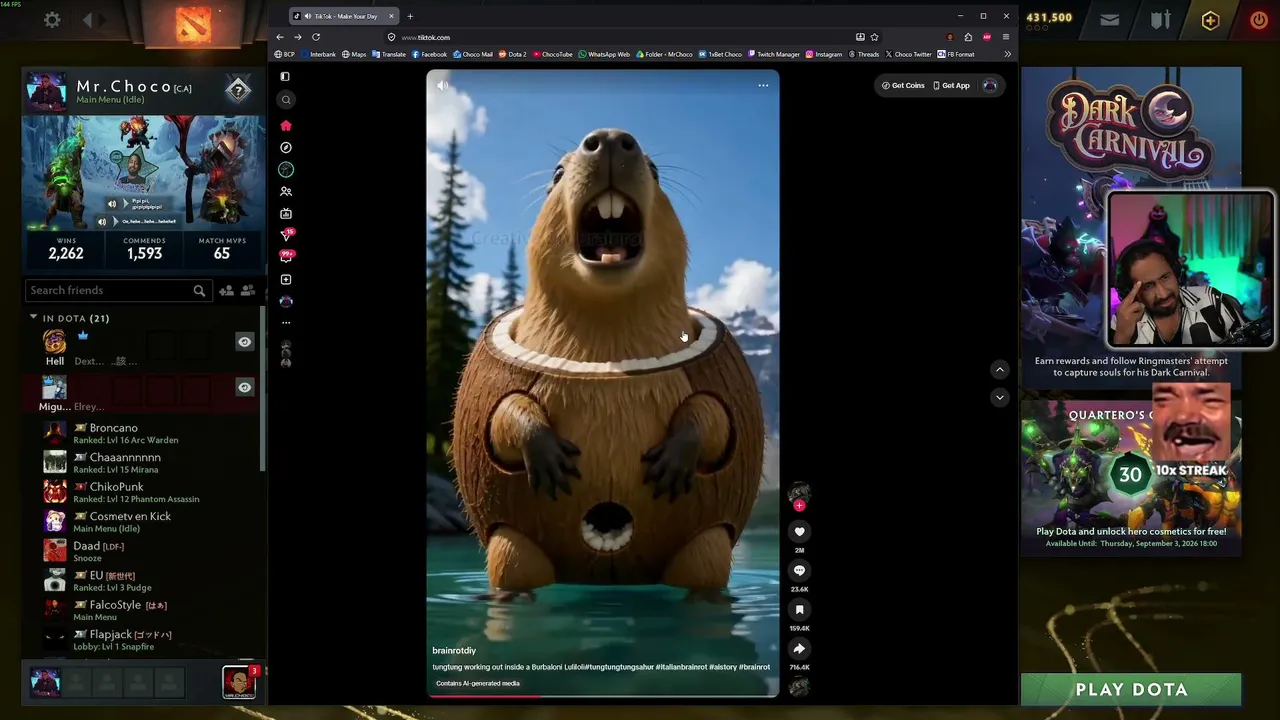Save the video with bookmark icon
The width and height of the screenshot is (1280, 720).
tap(799, 609)
